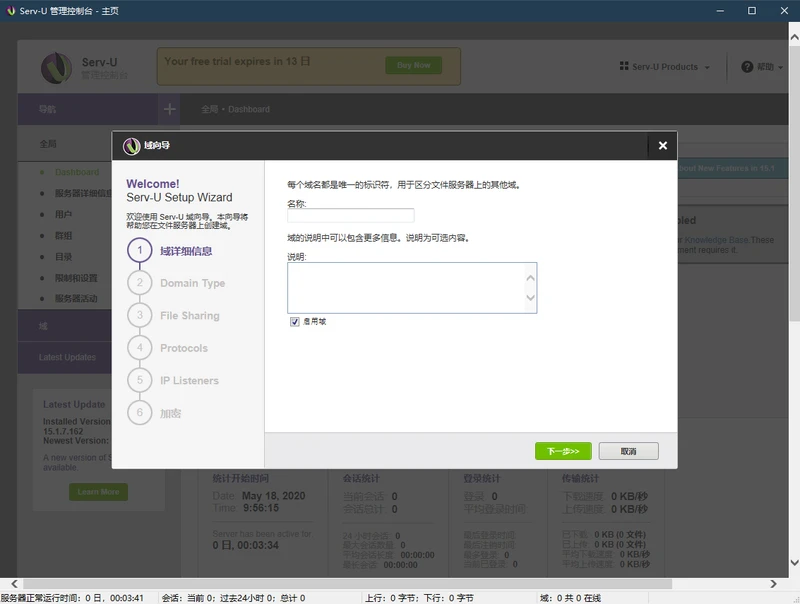Click the domains online status text

(570, 598)
